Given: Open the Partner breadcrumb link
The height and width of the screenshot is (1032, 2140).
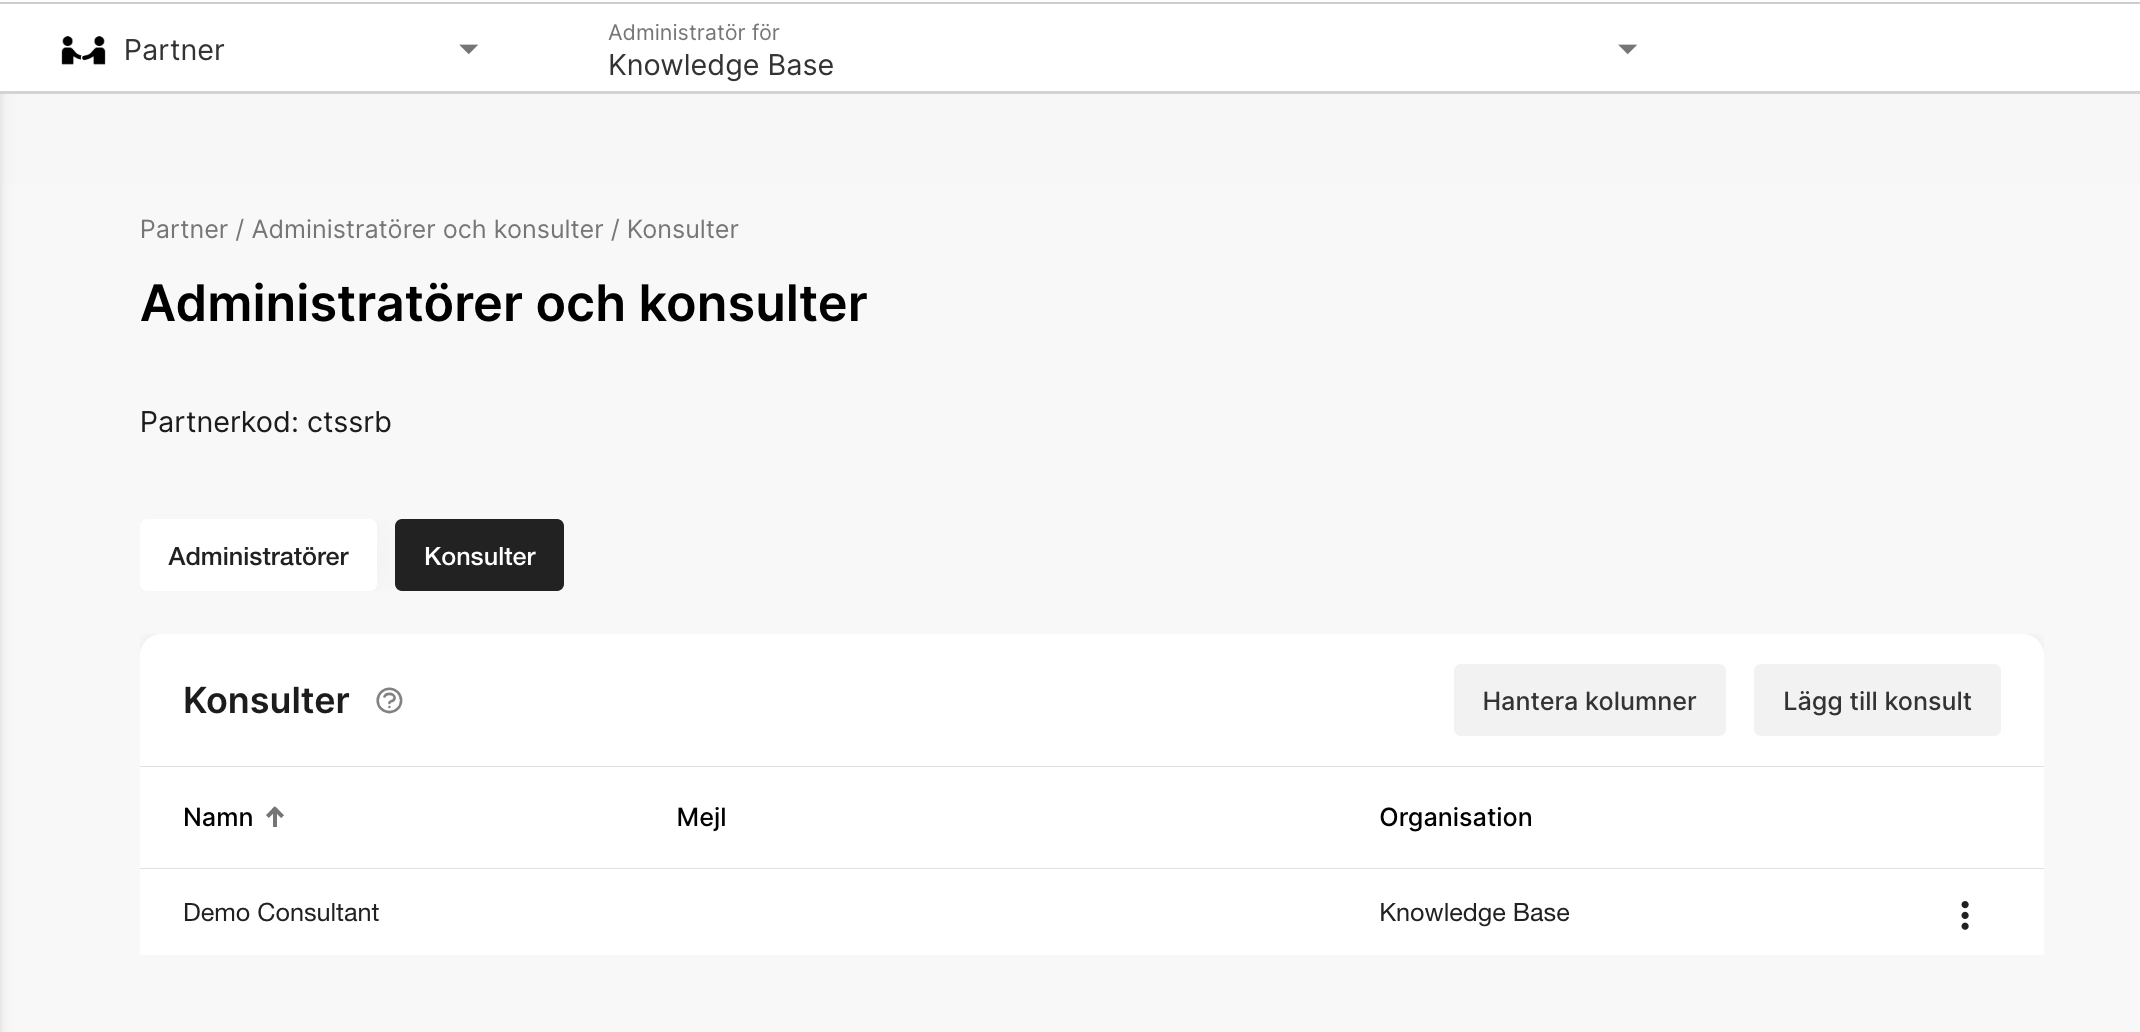Looking at the screenshot, I should tap(184, 229).
